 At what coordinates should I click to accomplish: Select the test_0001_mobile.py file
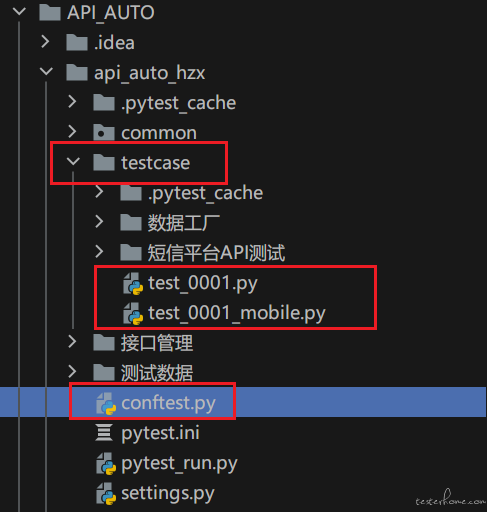pos(237,313)
